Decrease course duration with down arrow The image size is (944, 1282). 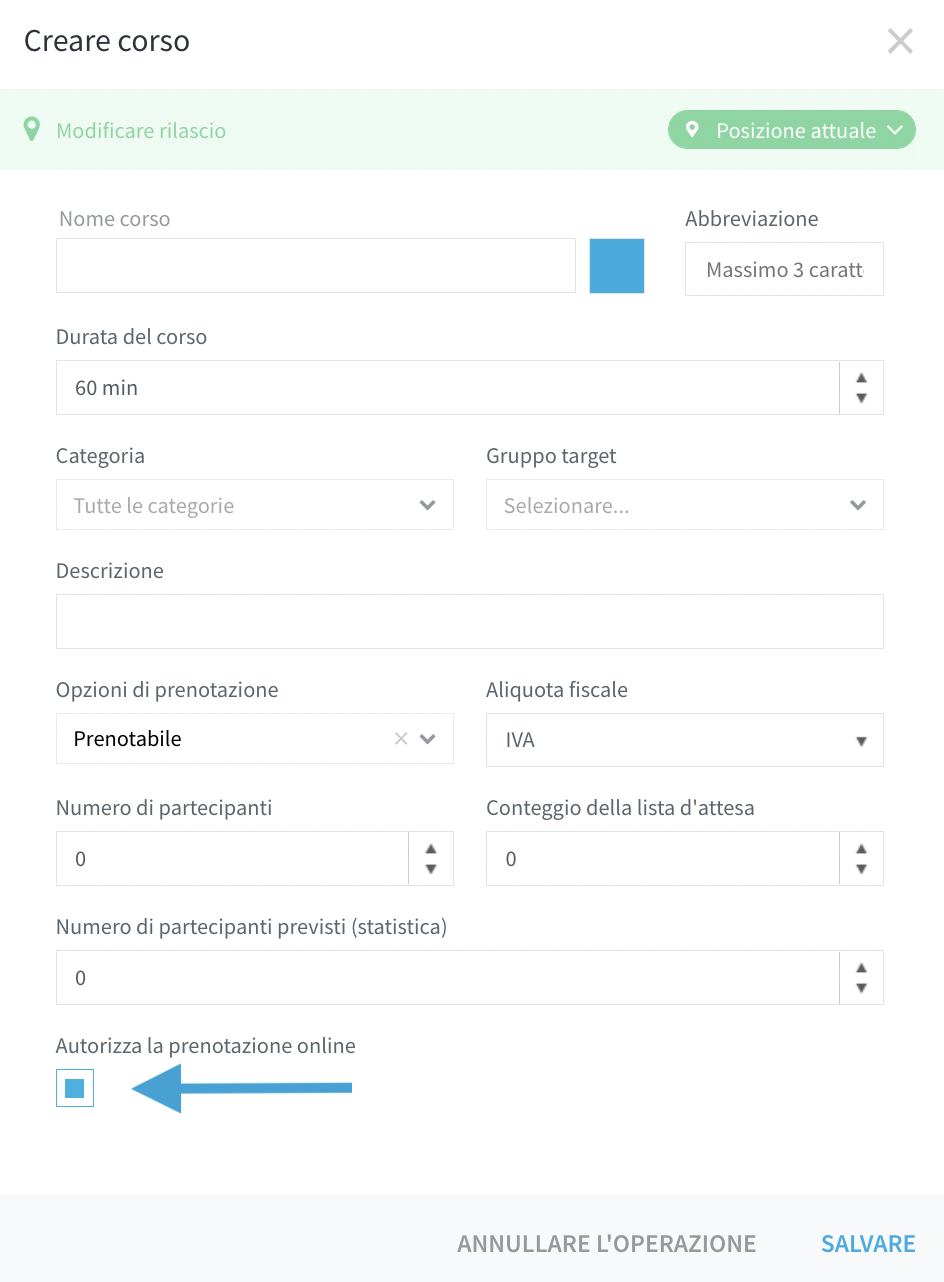click(861, 398)
